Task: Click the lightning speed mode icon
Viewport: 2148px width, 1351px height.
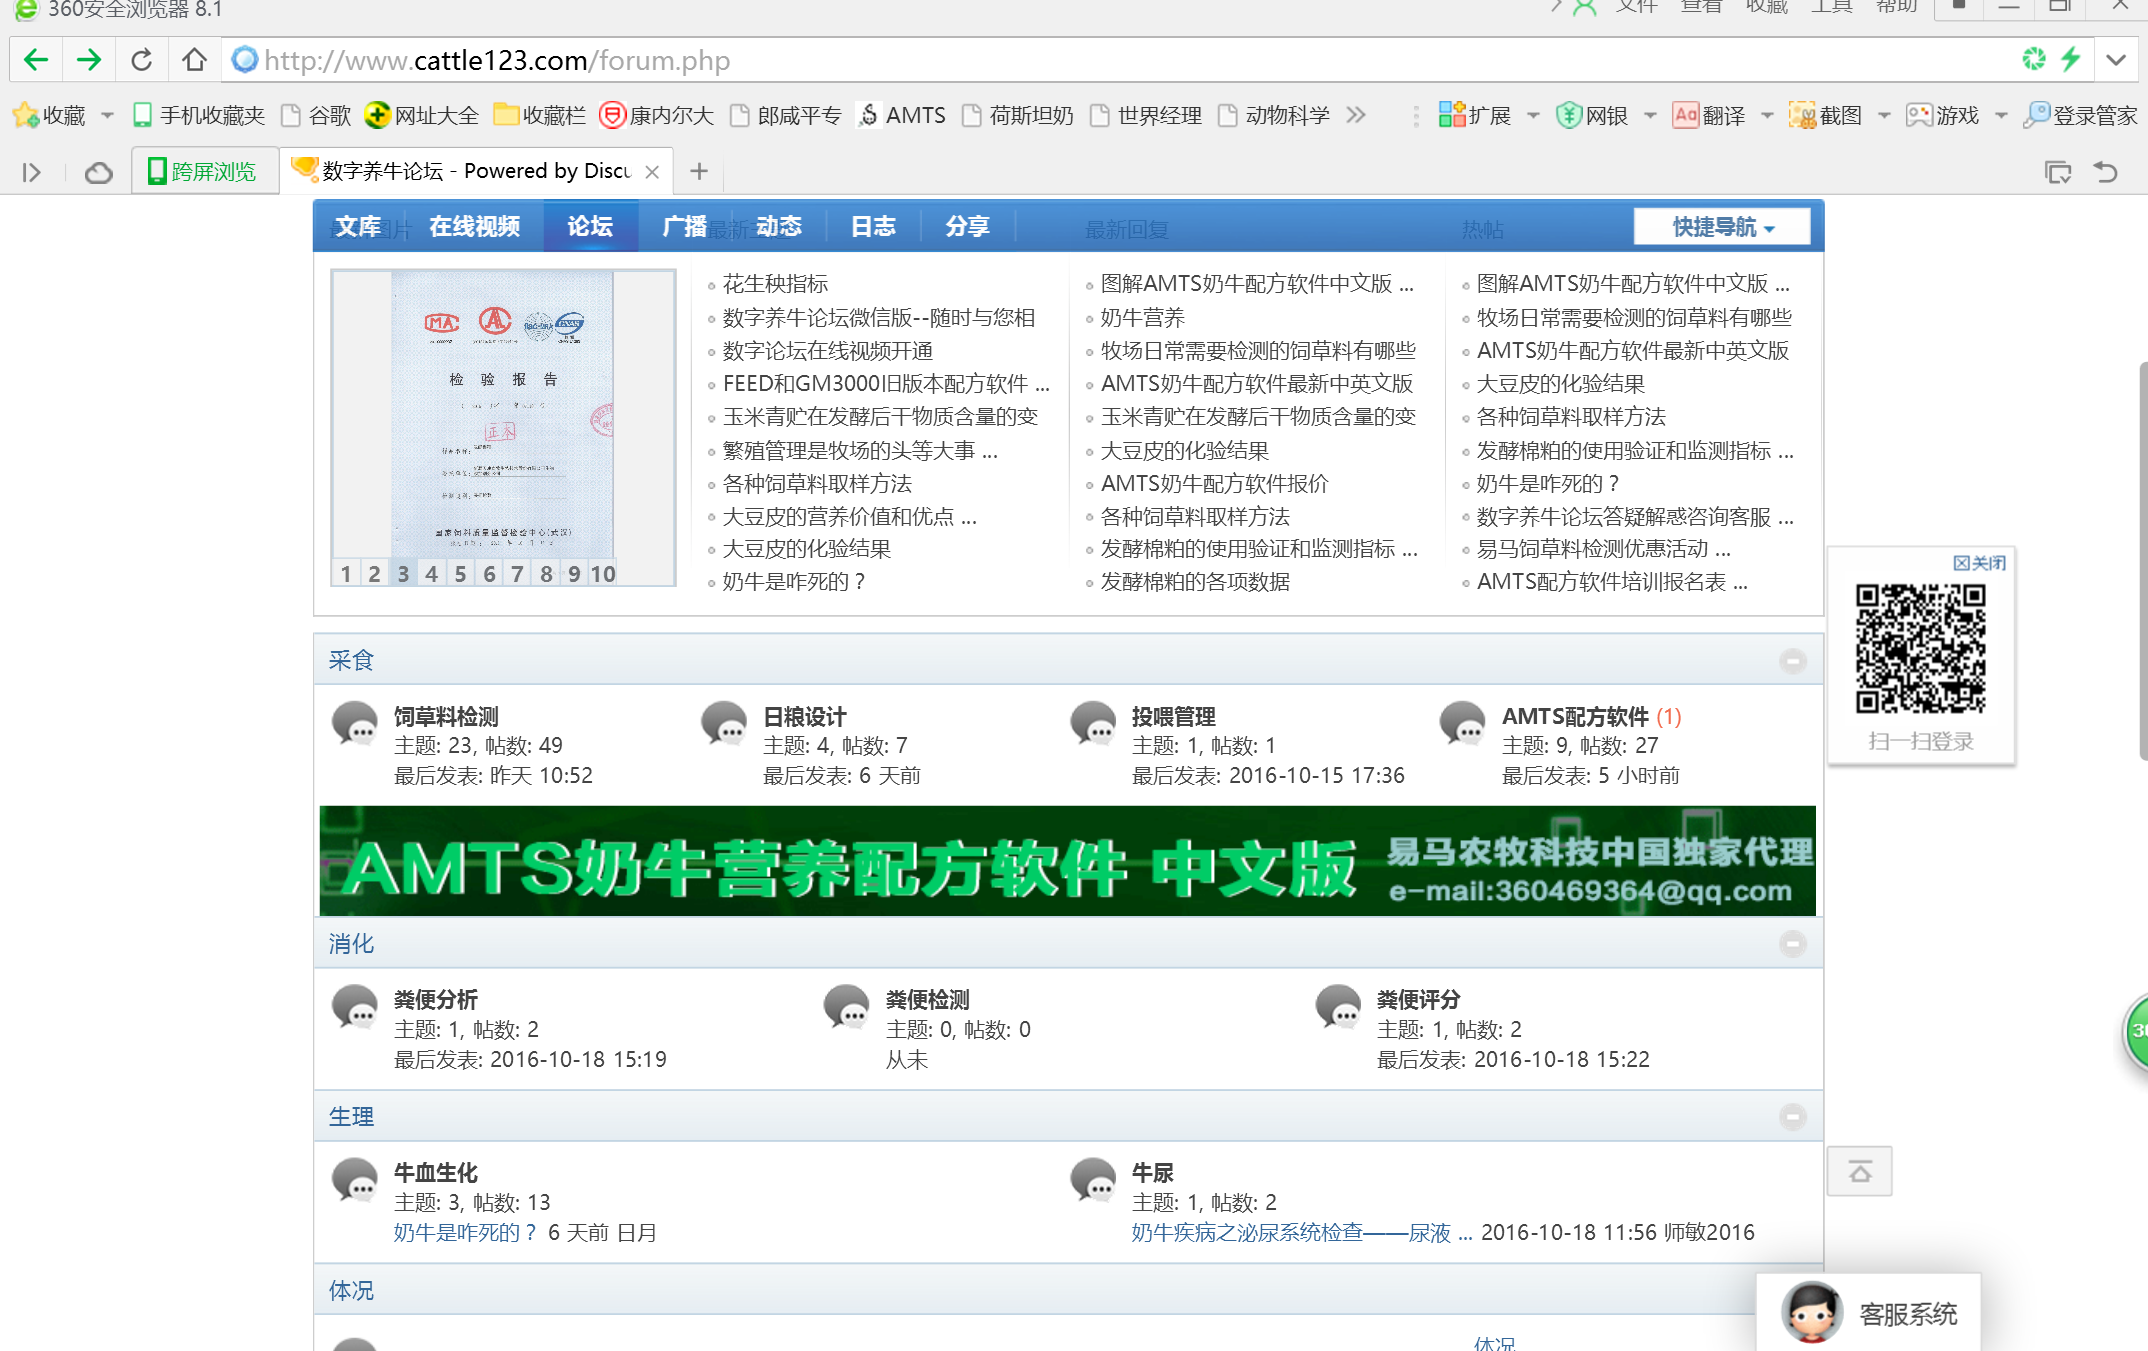Action: coord(2071,59)
